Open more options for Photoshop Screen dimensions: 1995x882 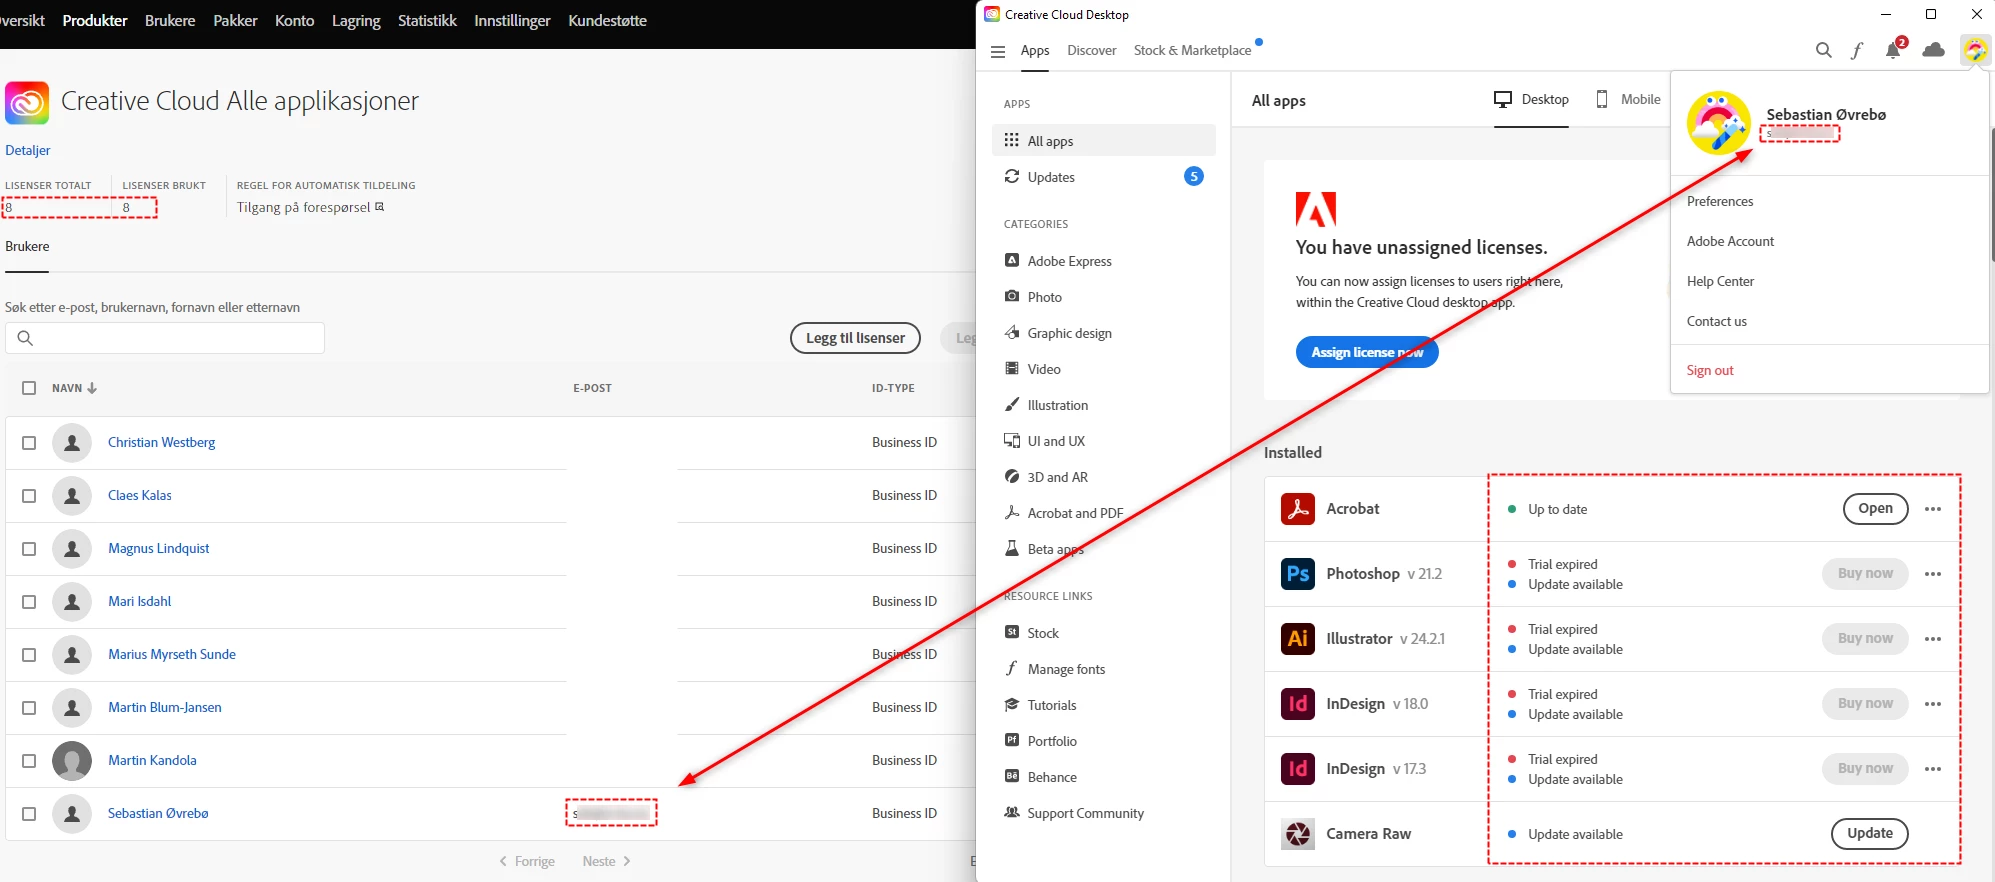1933,574
